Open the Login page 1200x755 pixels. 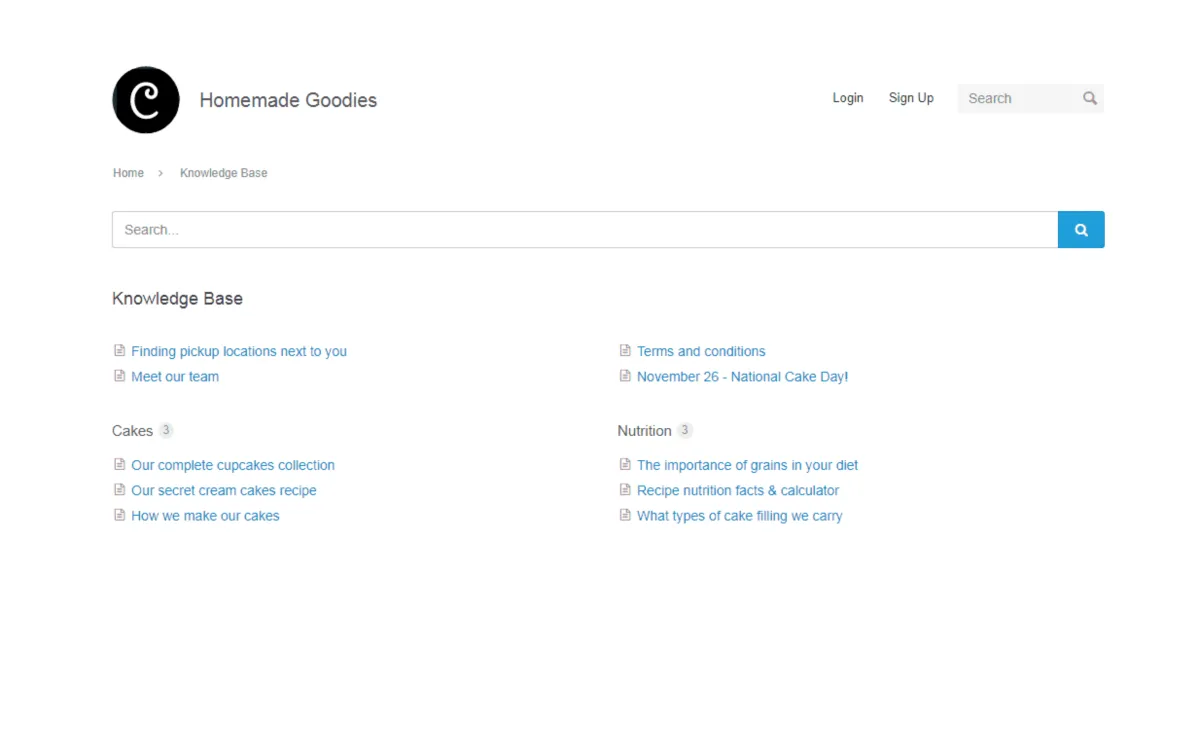coord(847,98)
